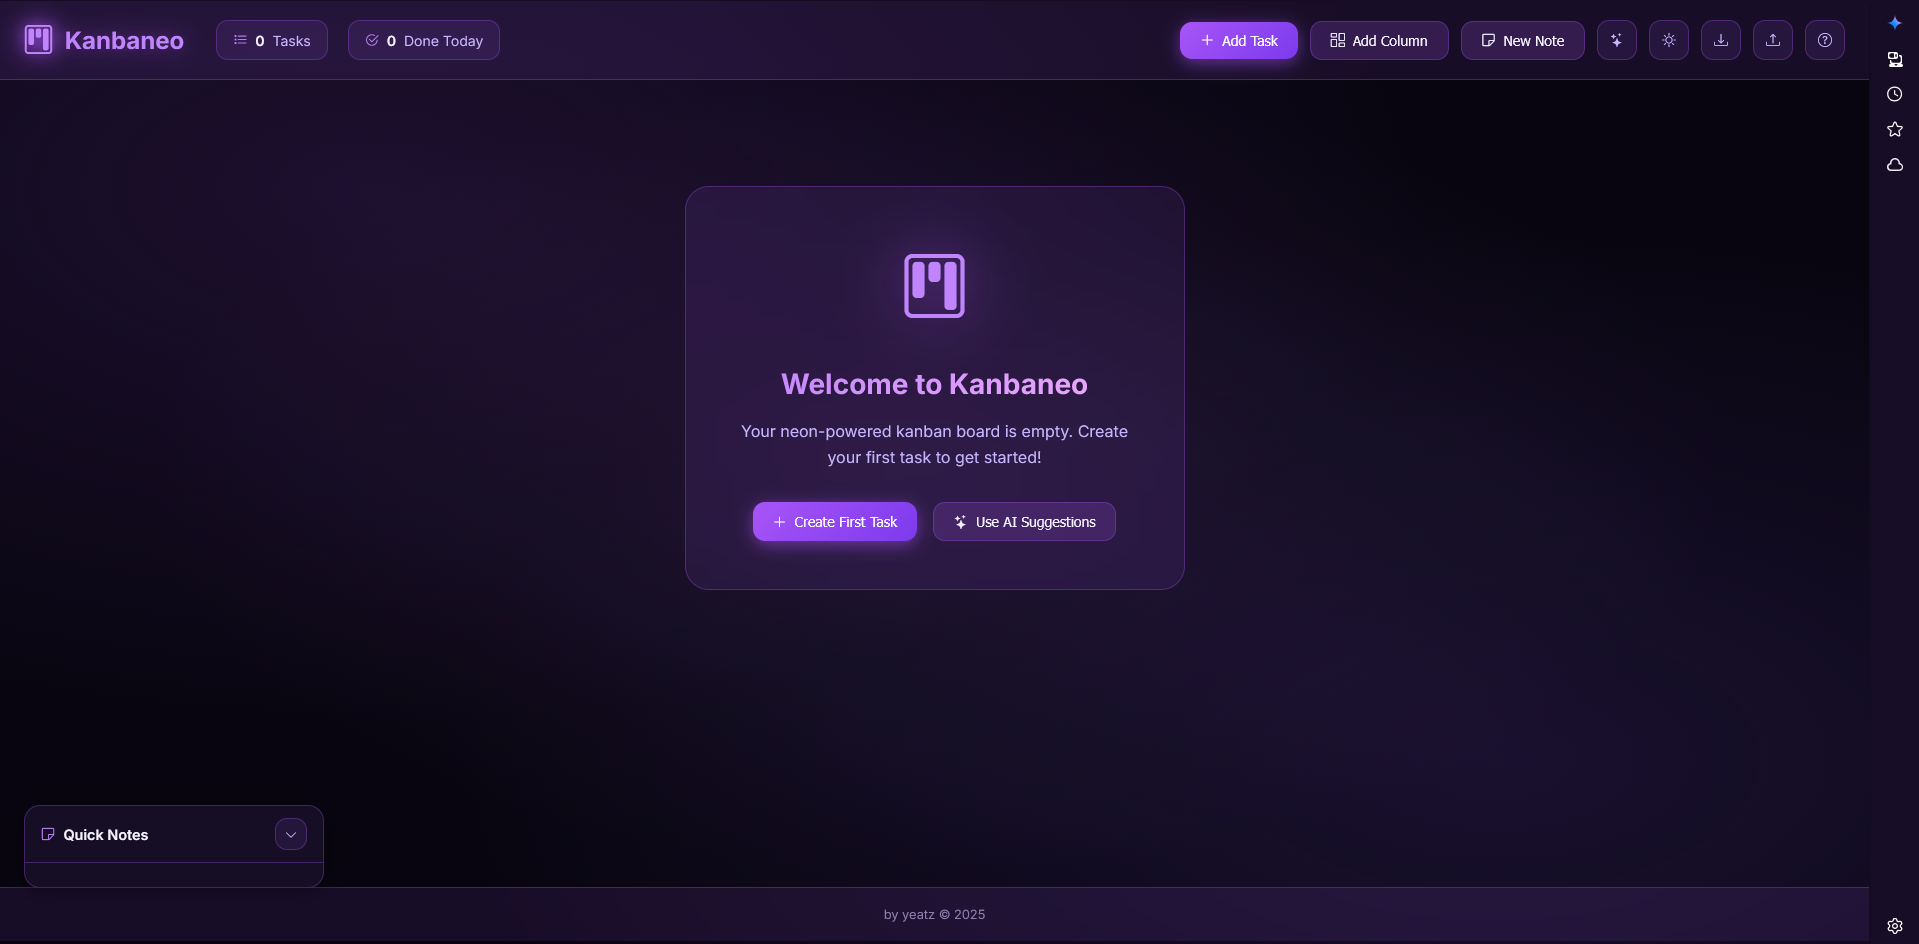Create a note with New Note
The height and width of the screenshot is (944, 1919).
[x=1522, y=40]
